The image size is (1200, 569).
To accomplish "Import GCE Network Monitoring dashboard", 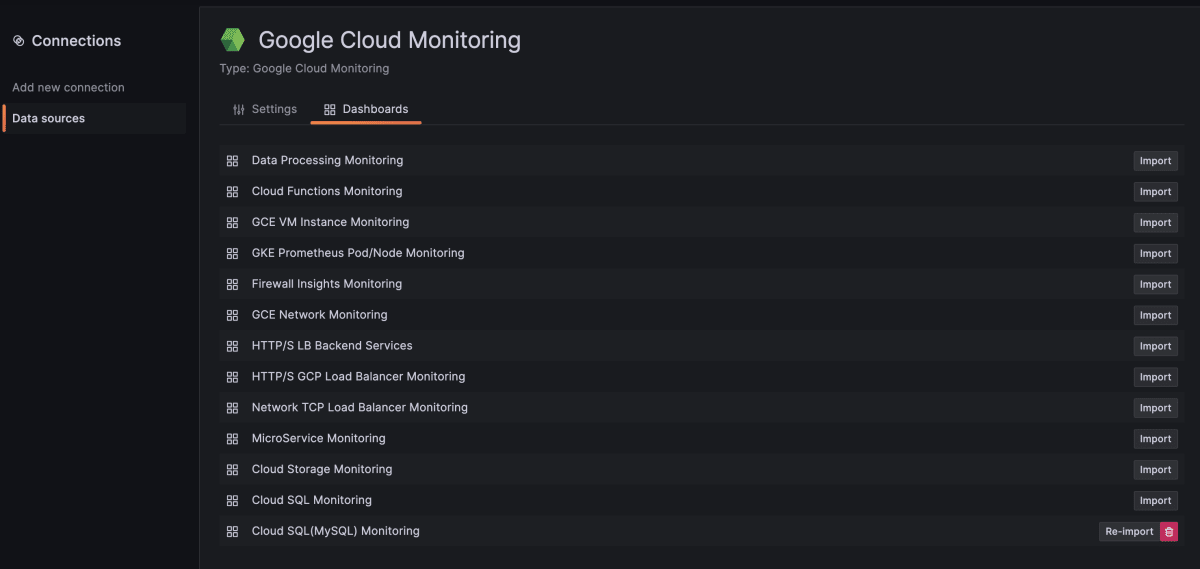I will pyautogui.click(x=1155, y=316).
